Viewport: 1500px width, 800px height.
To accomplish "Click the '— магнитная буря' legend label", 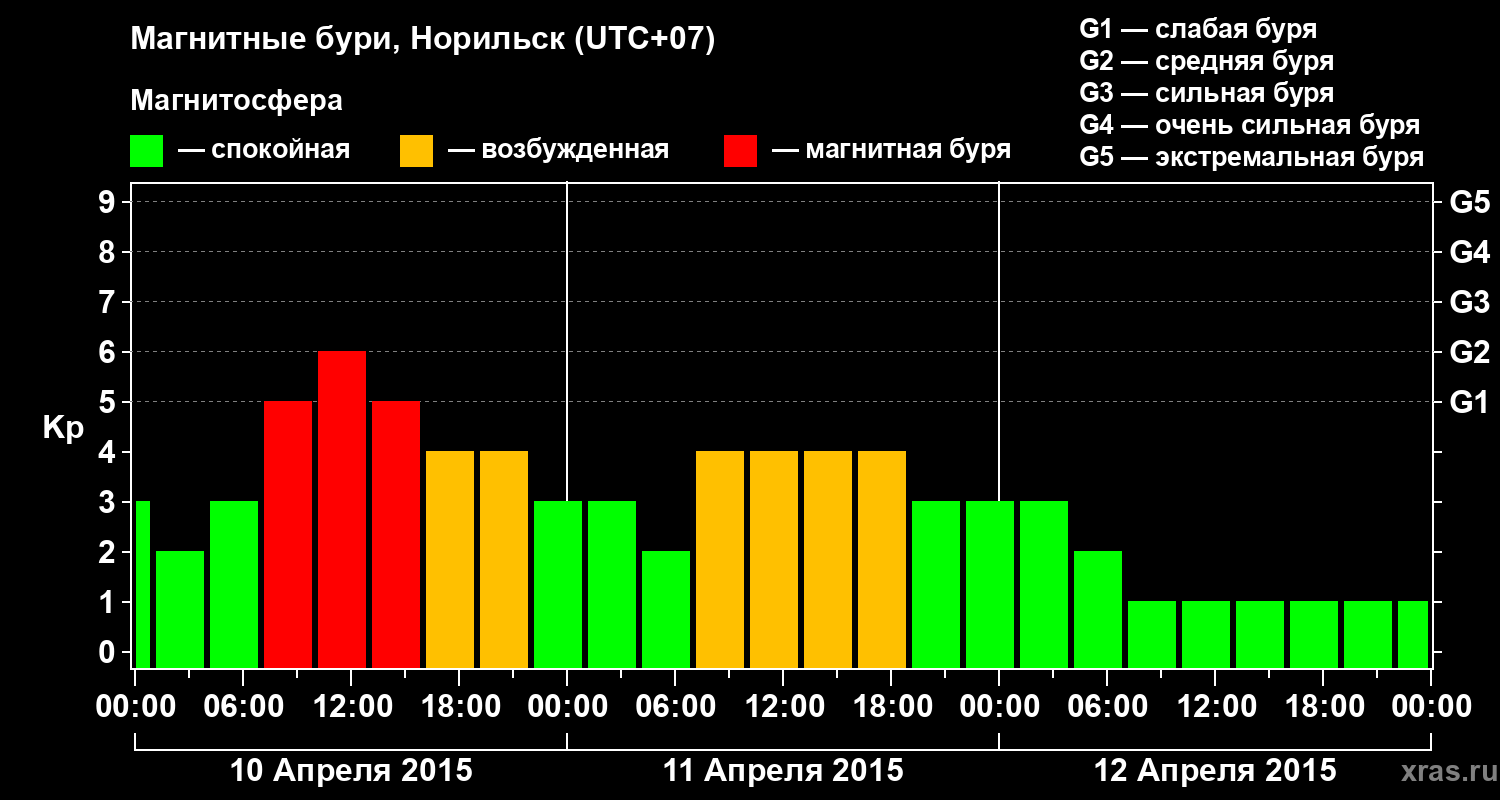I will (891, 150).
